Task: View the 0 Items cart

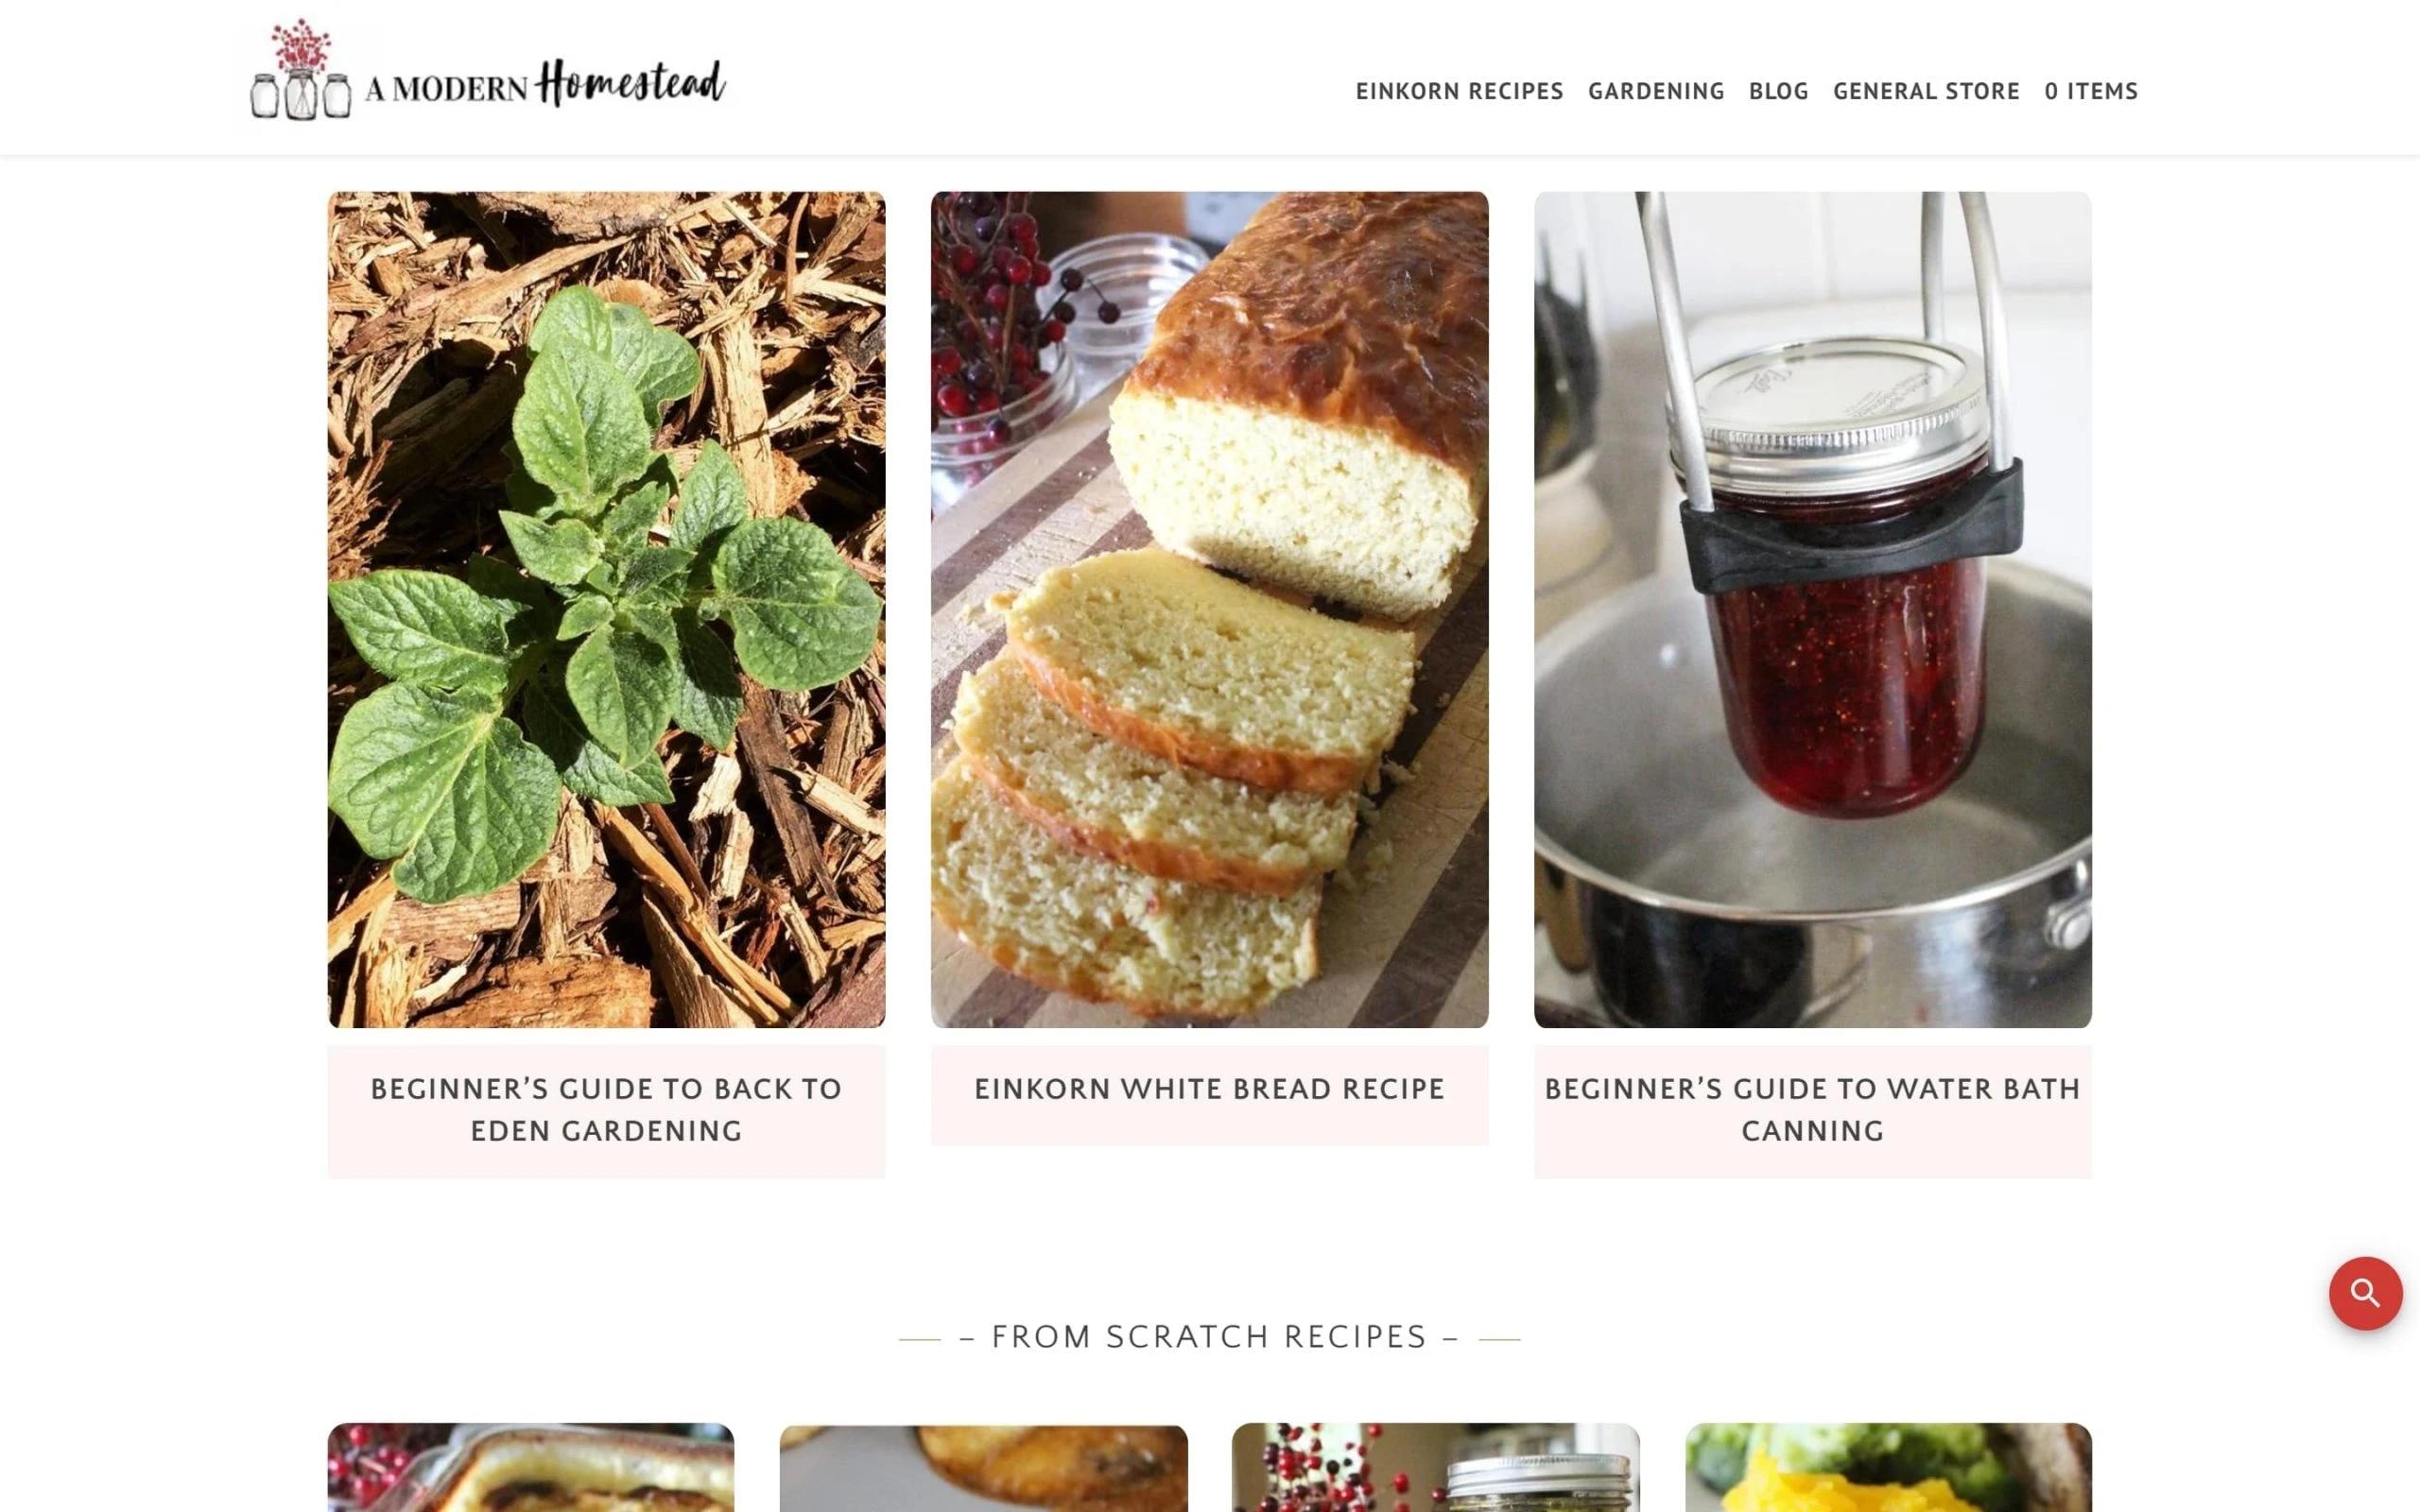Action: click(x=2091, y=91)
